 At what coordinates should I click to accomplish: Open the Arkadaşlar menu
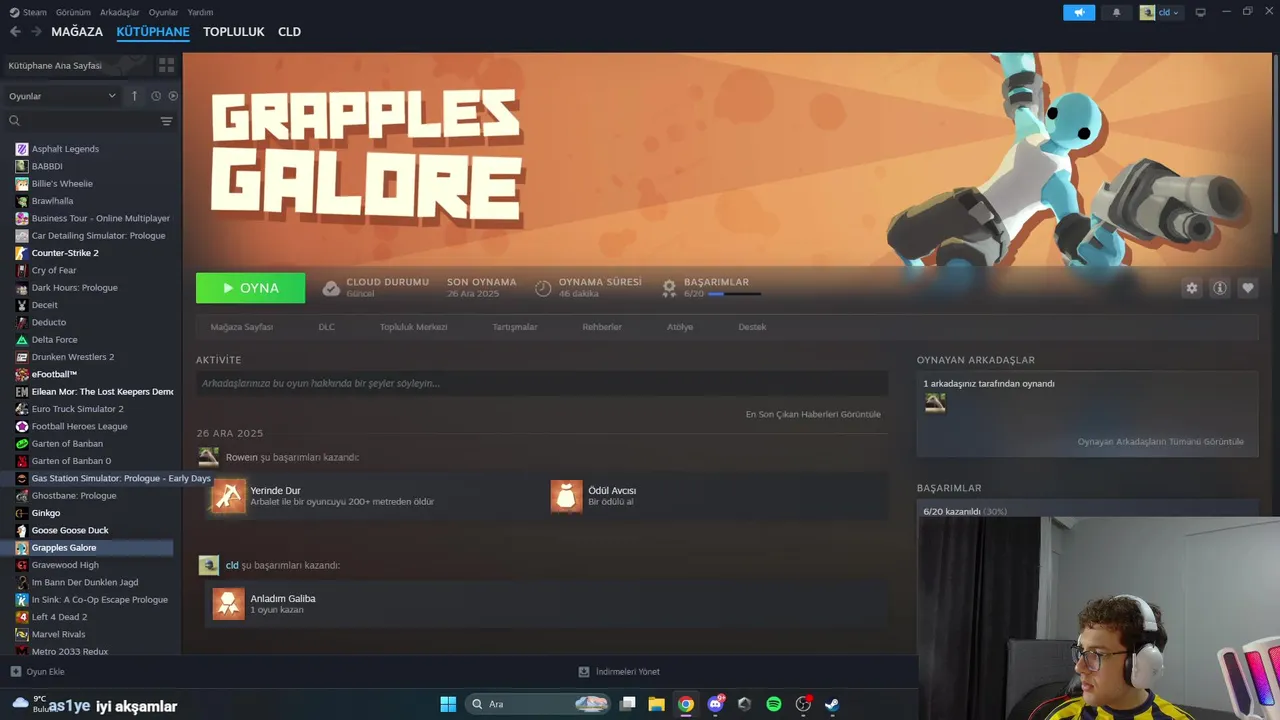click(x=120, y=12)
